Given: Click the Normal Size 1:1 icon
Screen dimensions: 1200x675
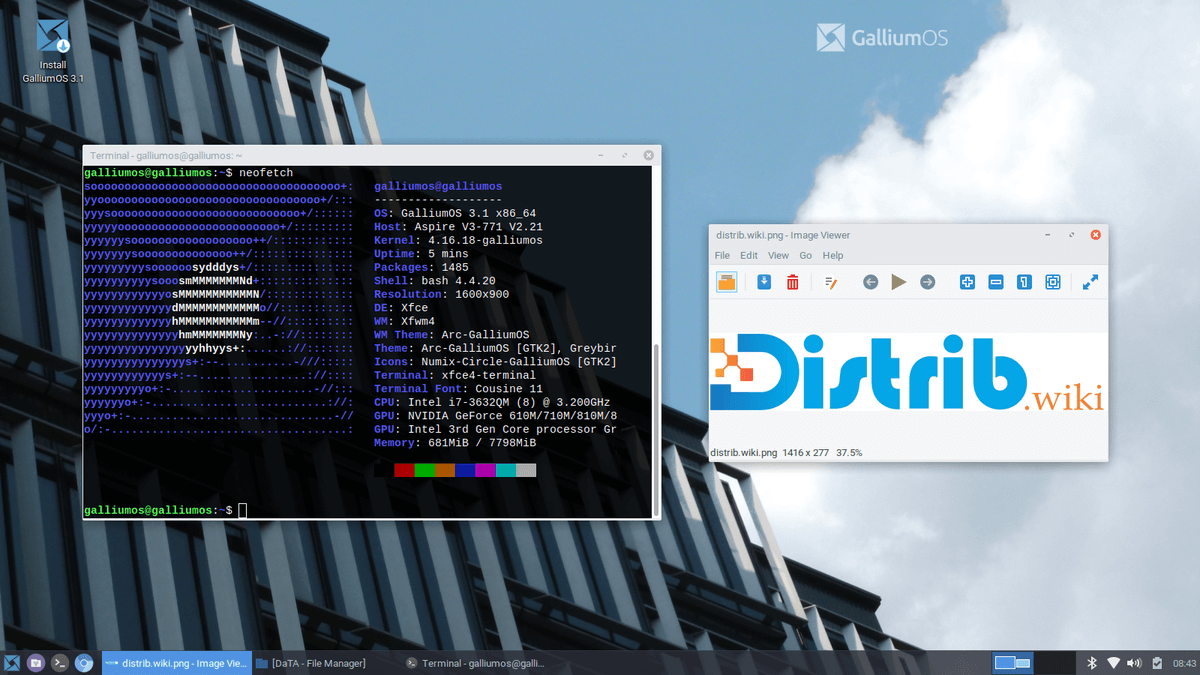Looking at the screenshot, I should [x=1024, y=282].
